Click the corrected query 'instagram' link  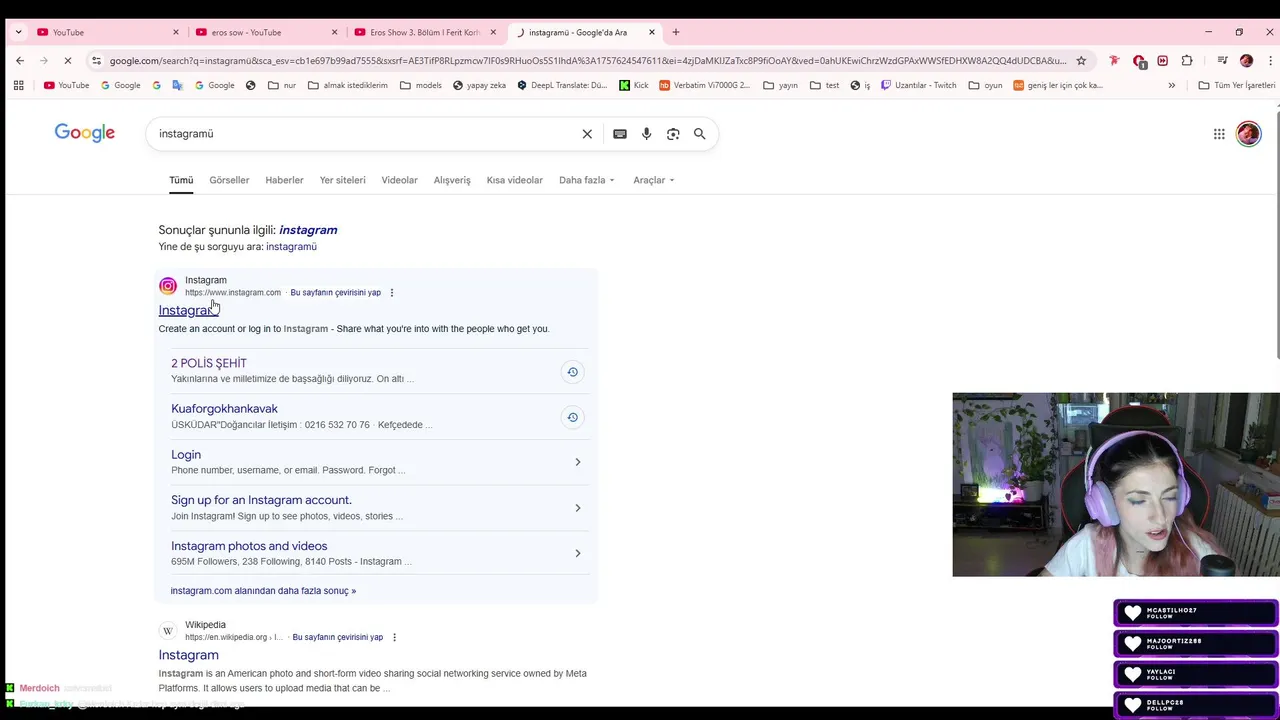(308, 230)
